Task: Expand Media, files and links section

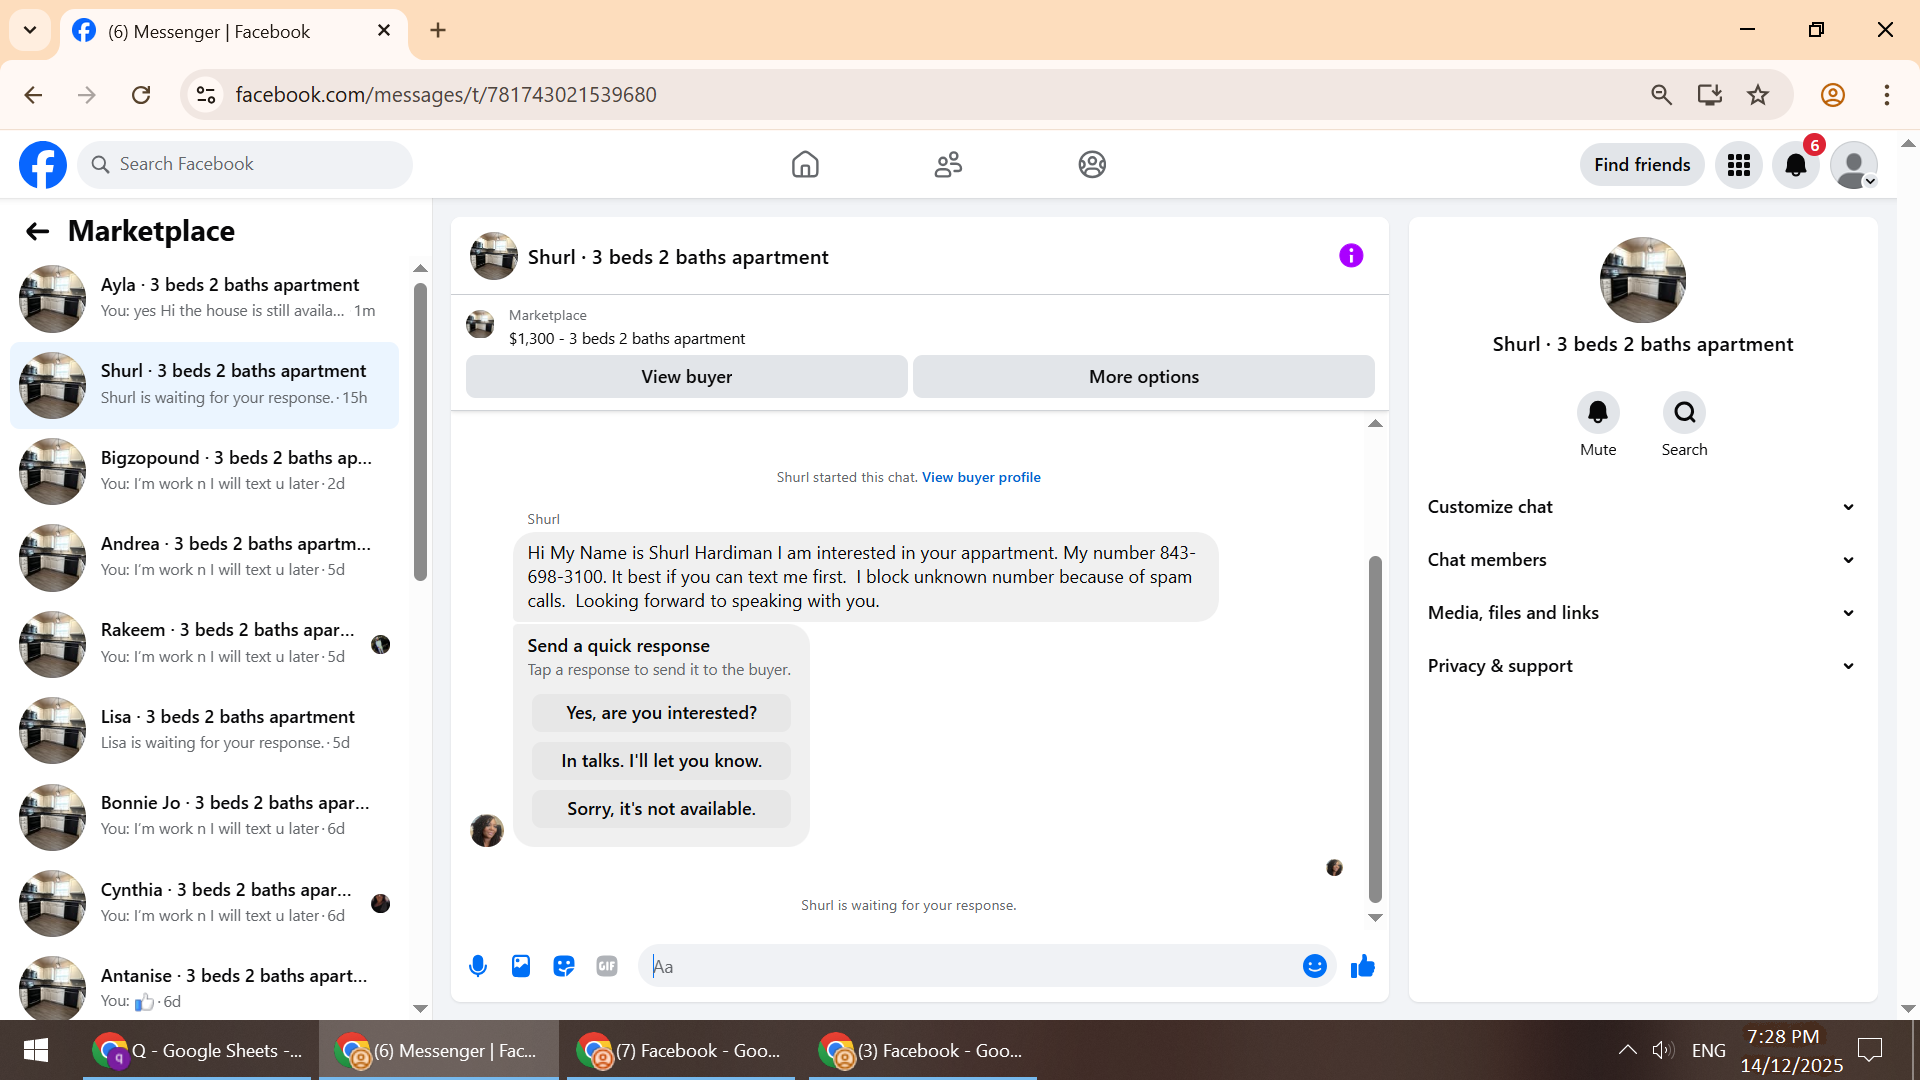Action: coord(1642,613)
